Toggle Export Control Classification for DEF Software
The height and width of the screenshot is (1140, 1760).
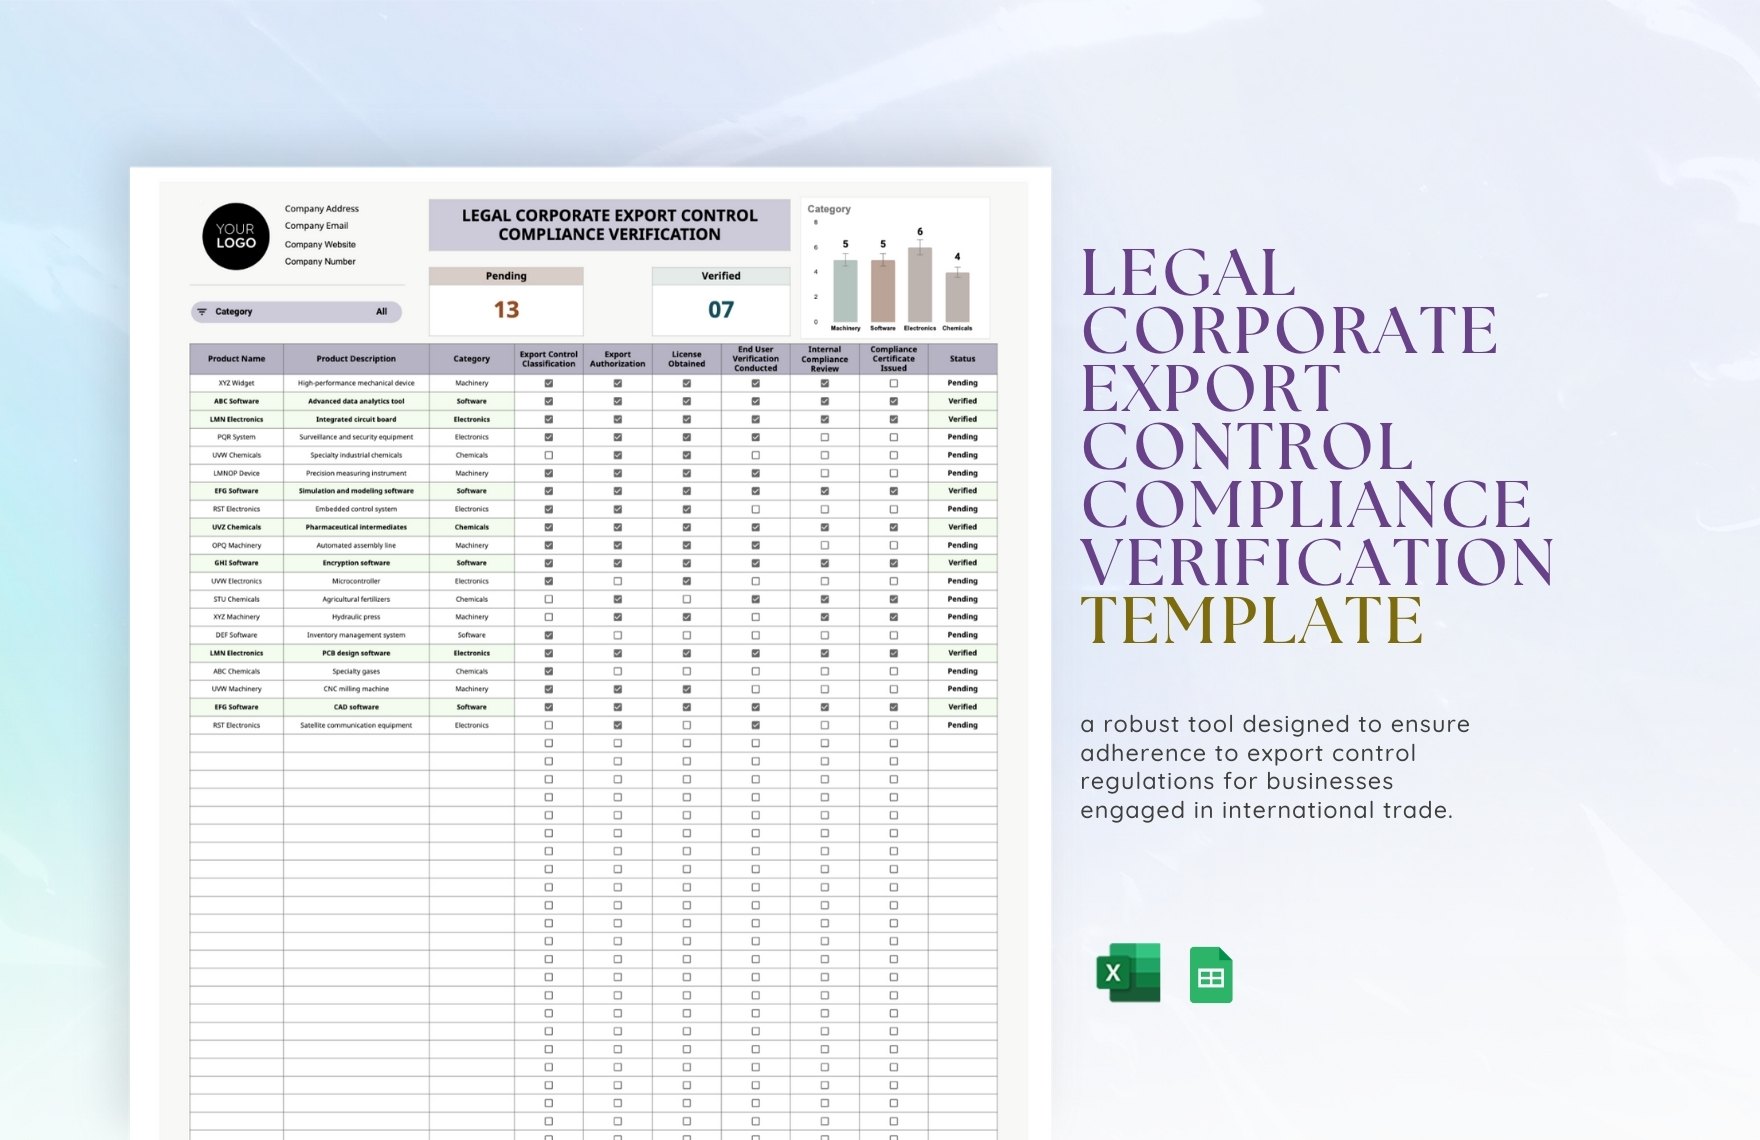549,635
